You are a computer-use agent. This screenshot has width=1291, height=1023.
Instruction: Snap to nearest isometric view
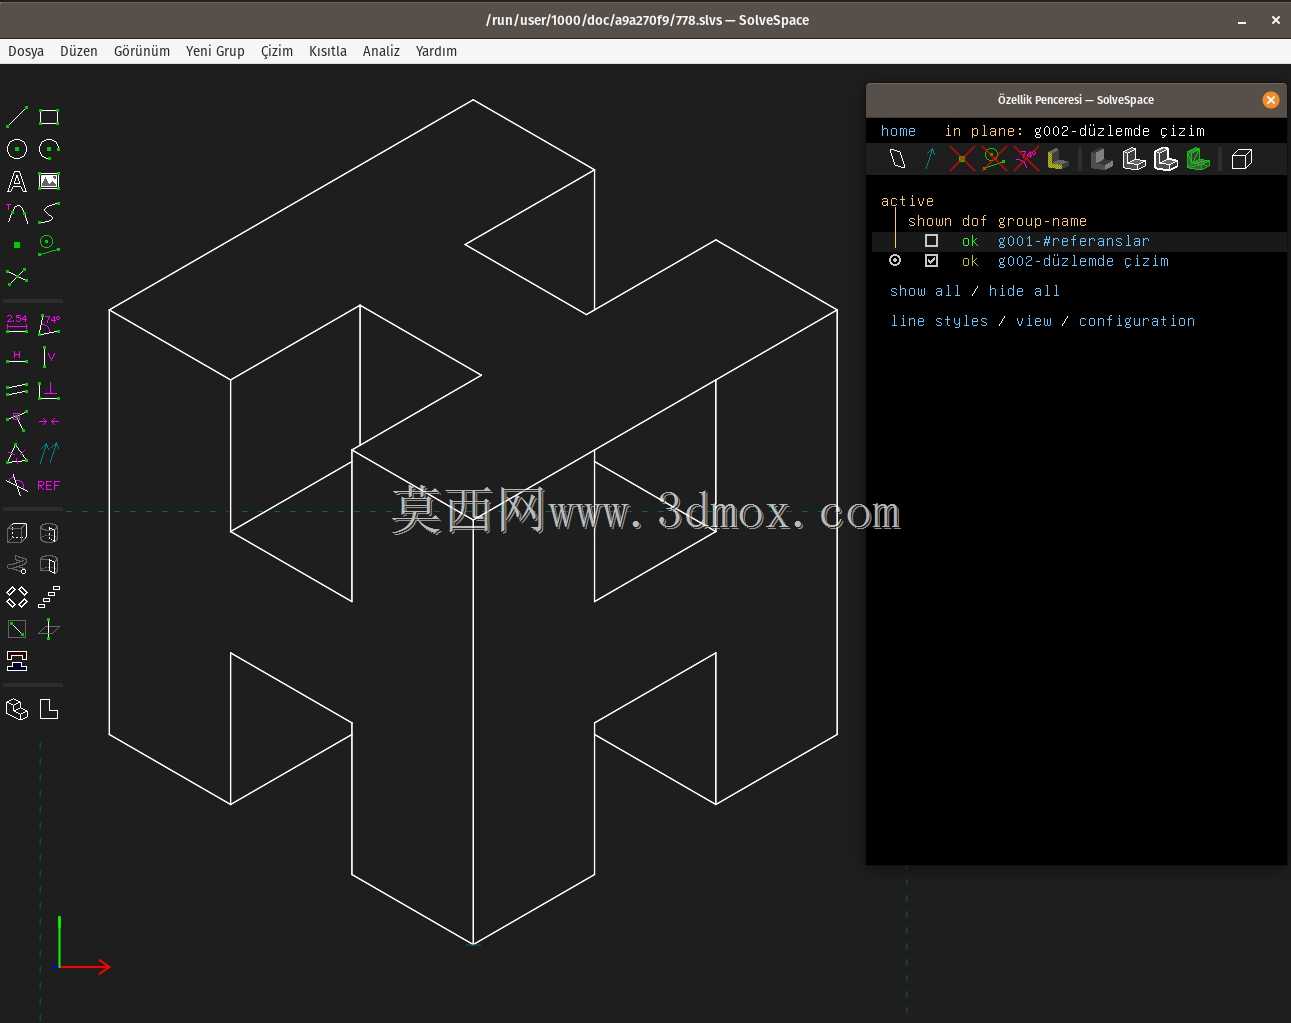[17, 709]
